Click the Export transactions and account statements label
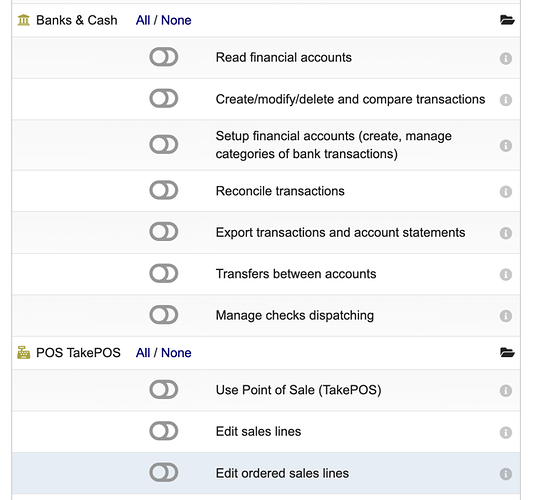The width and height of the screenshot is (533, 500). point(340,233)
